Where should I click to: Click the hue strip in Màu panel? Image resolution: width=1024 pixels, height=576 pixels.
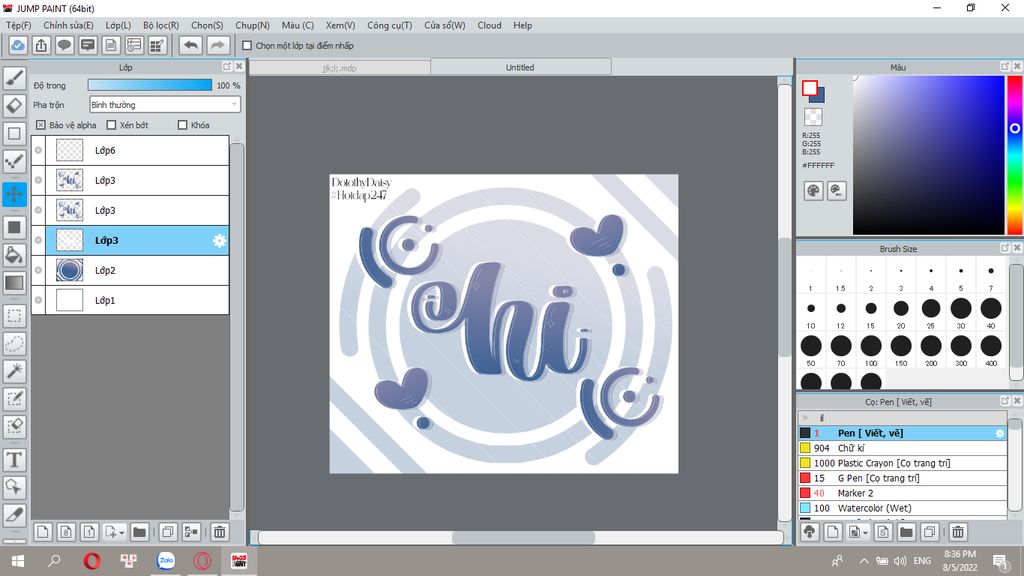[x=1015, y=155]
